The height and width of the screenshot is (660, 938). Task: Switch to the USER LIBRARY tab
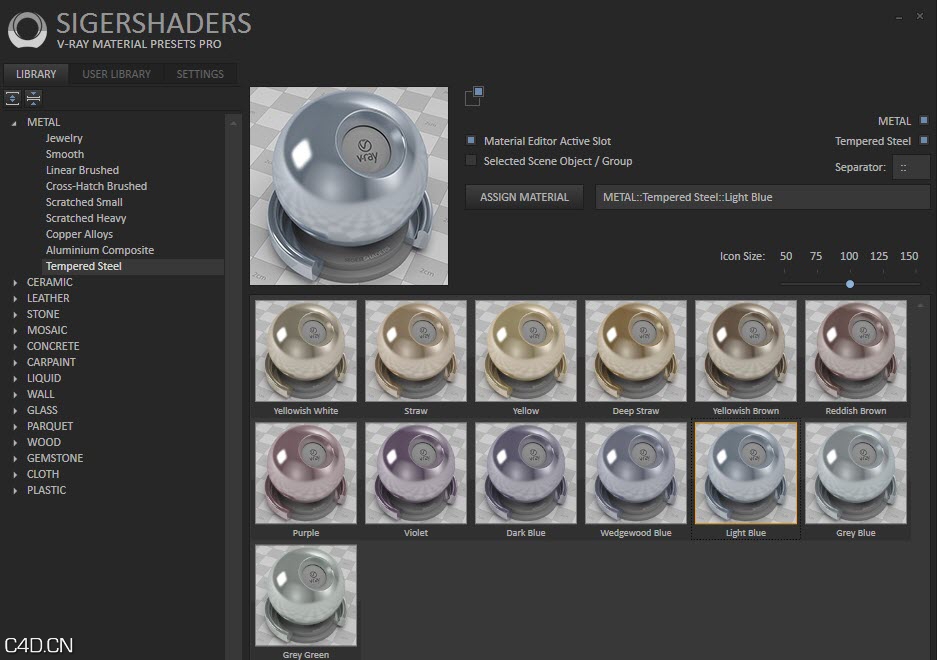click(116, 73)
